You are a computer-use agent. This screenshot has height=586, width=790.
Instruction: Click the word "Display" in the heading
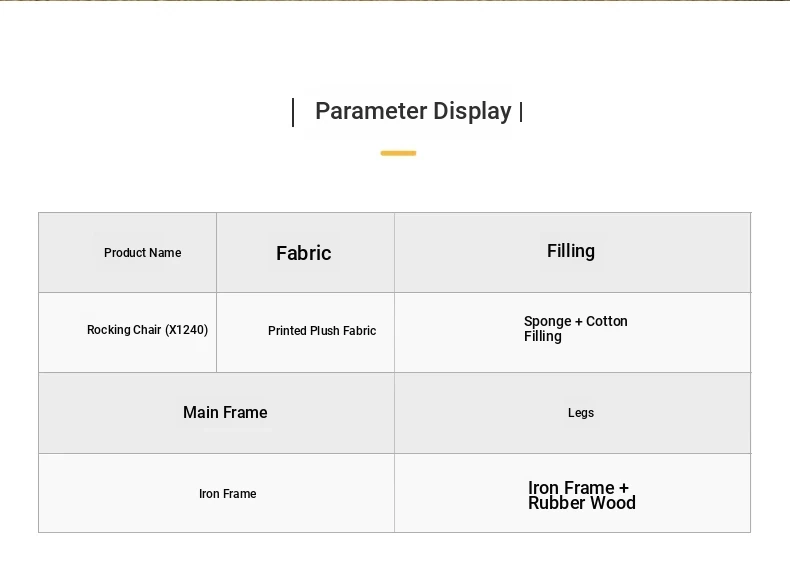click(x=473, y=111)
